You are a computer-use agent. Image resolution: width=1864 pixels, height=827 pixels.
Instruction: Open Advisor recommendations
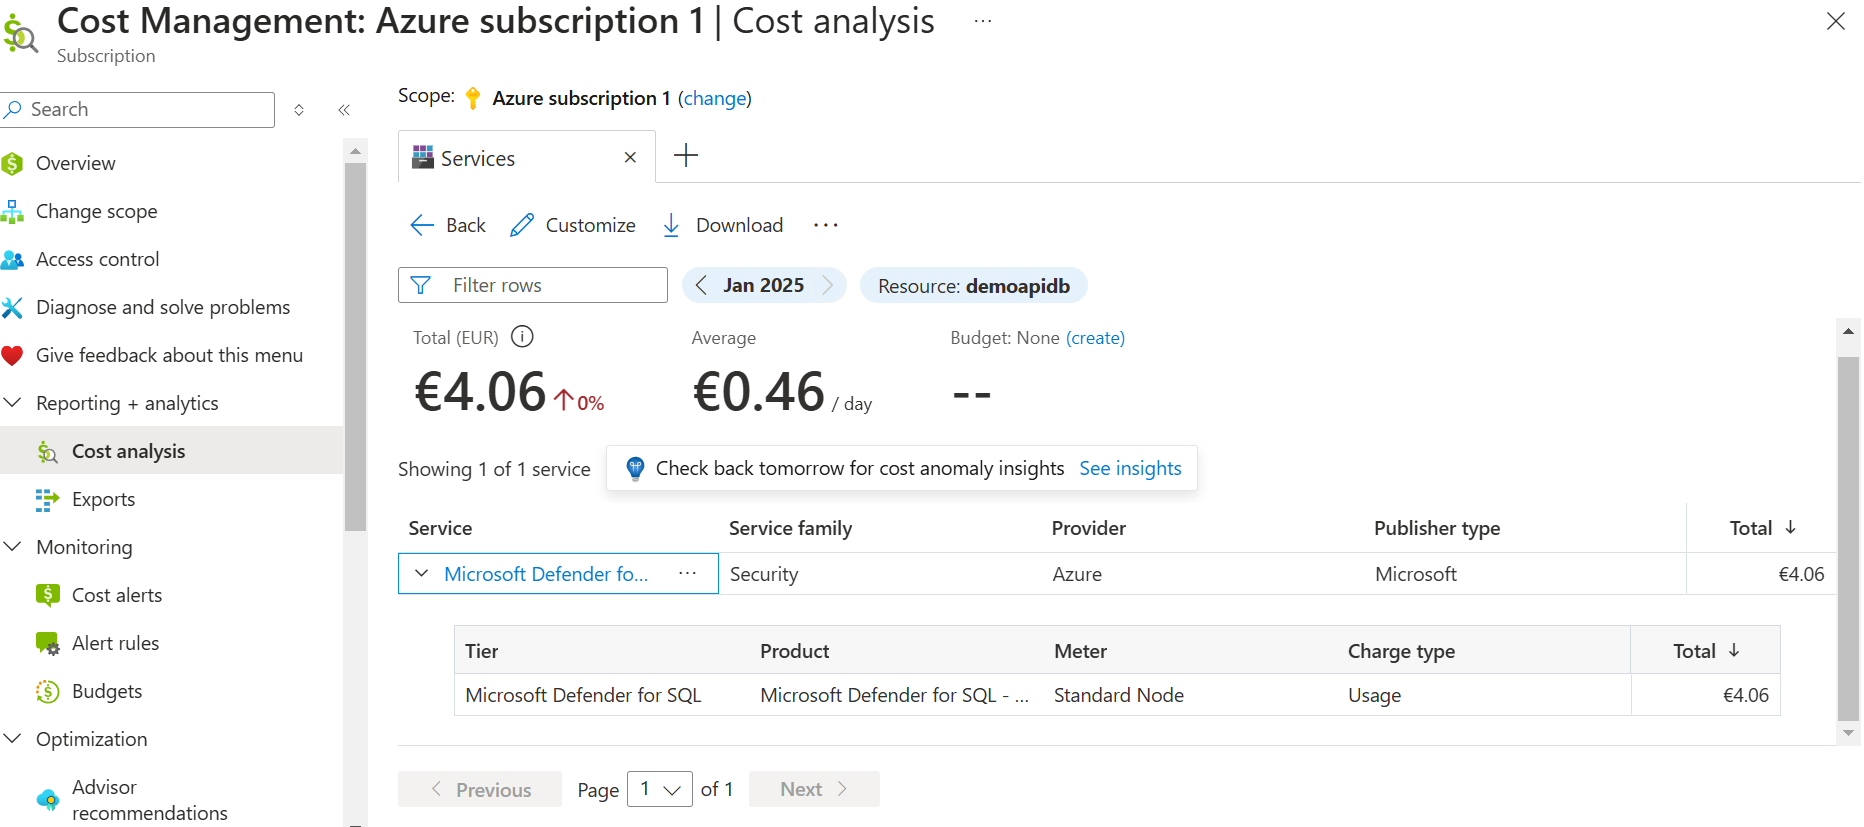pyautogui.click(x=149, y=800)
